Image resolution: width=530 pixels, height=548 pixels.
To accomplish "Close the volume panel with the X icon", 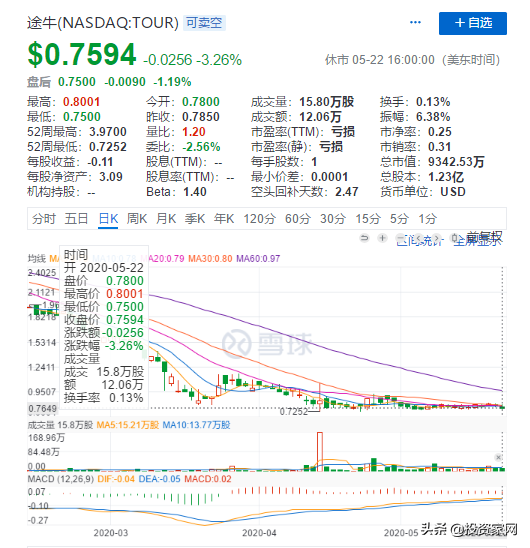I will (499, 457).
